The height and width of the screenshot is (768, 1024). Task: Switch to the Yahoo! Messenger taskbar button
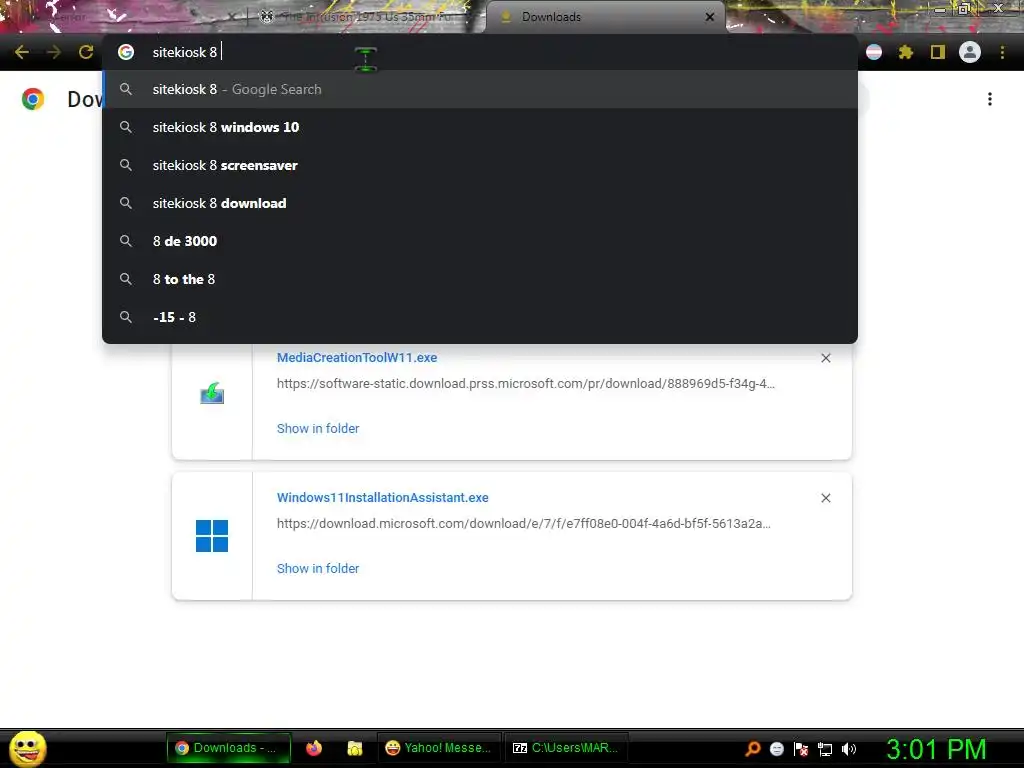[439, 748]
